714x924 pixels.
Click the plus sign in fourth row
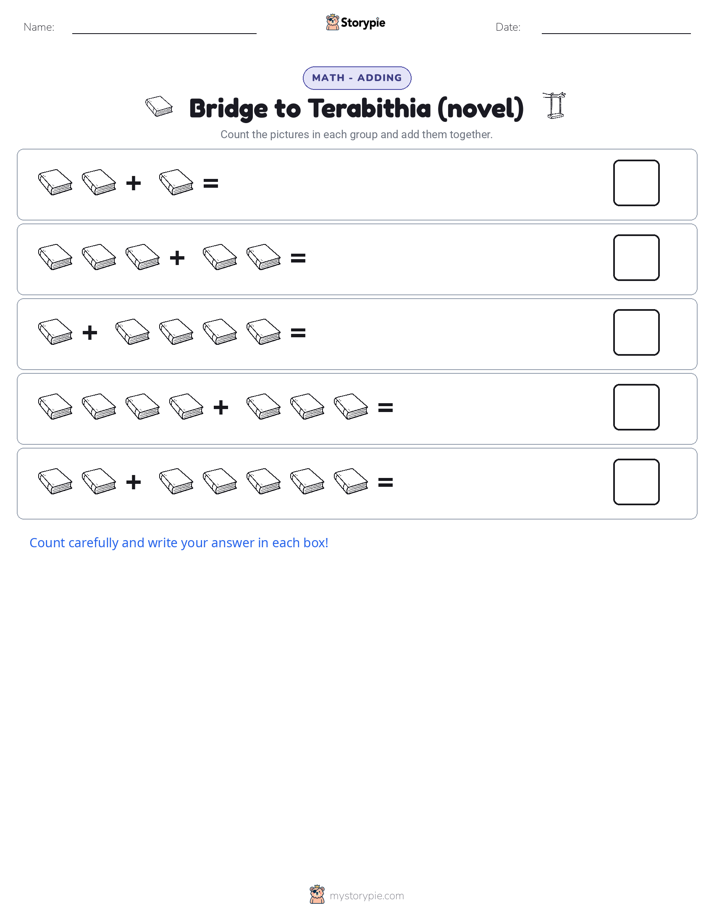pyautogui.click(x=221, y=407)
